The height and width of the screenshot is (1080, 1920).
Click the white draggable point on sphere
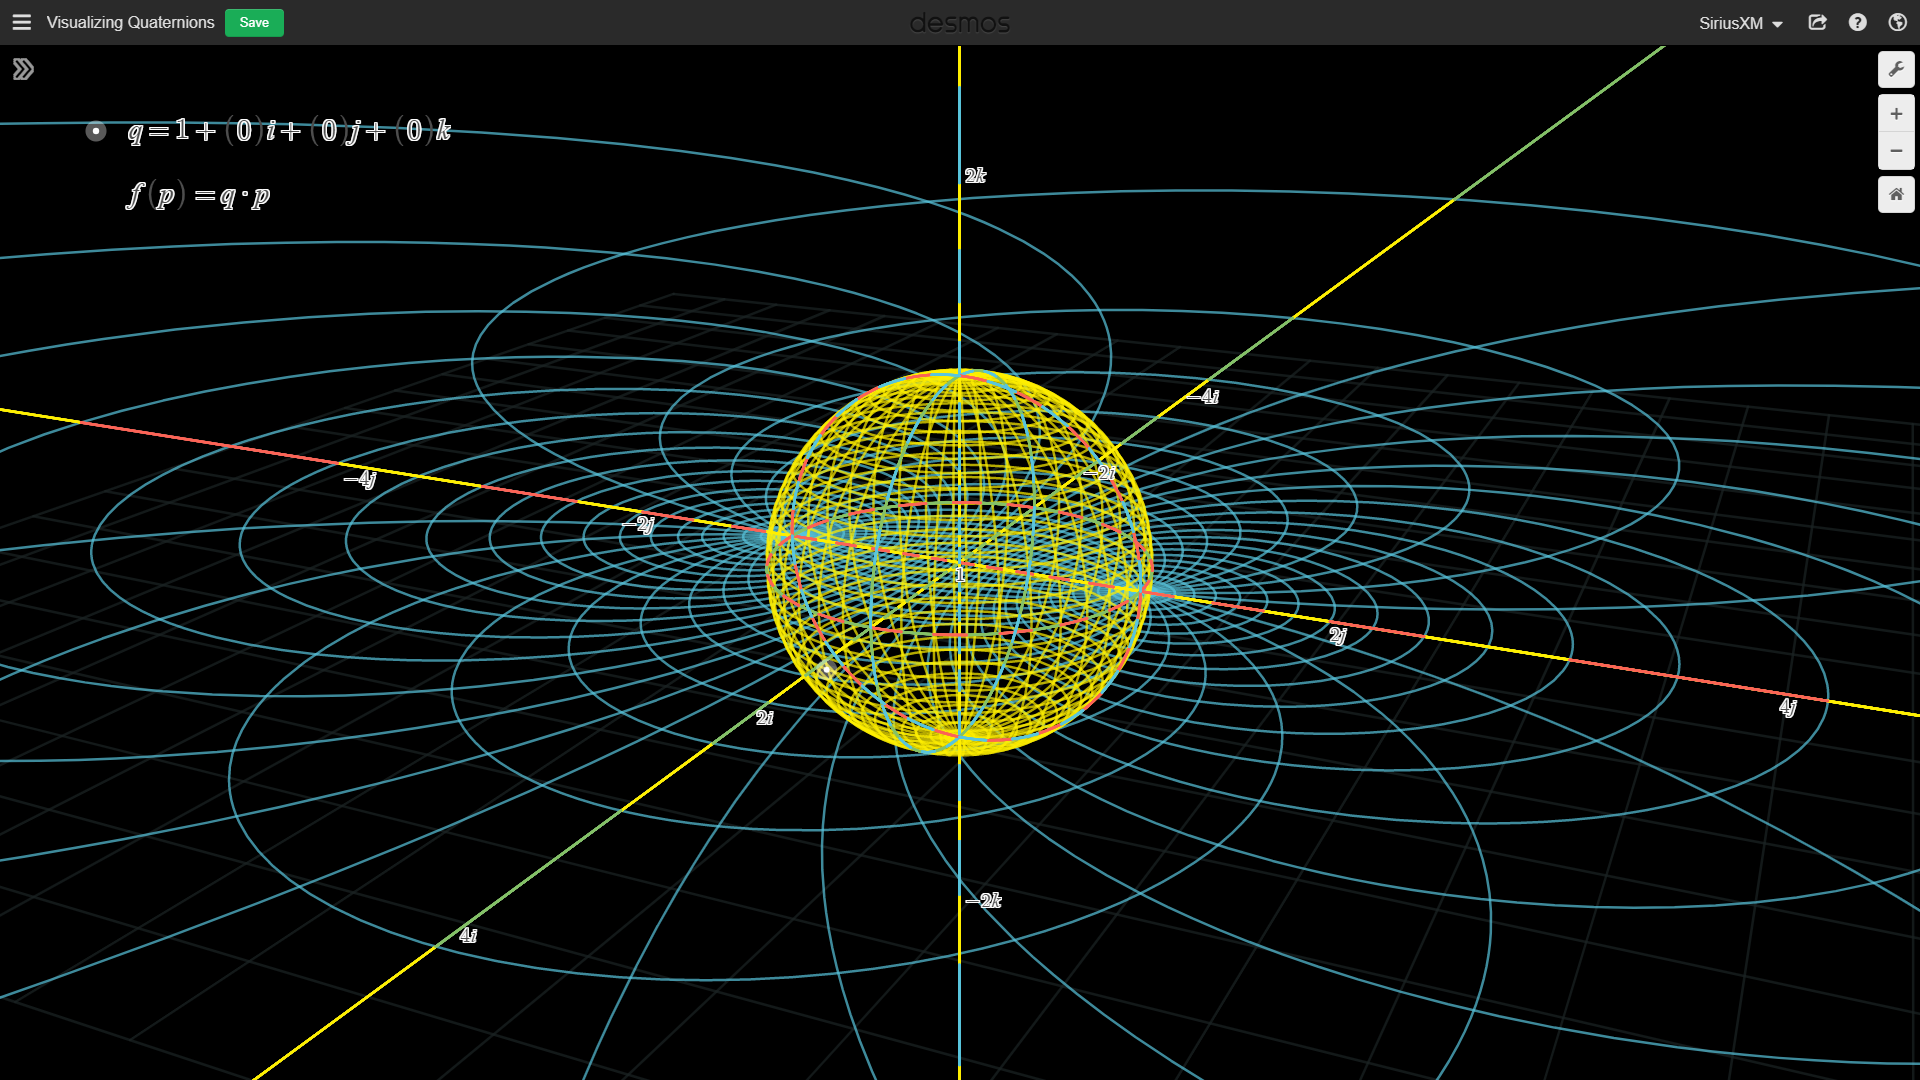click(x=825, y=670)
